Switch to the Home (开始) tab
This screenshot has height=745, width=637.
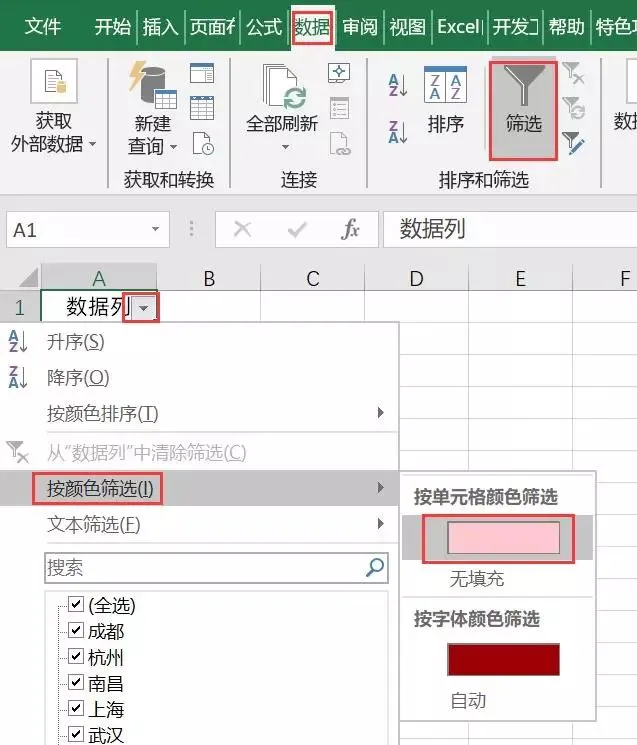point(113,26)
